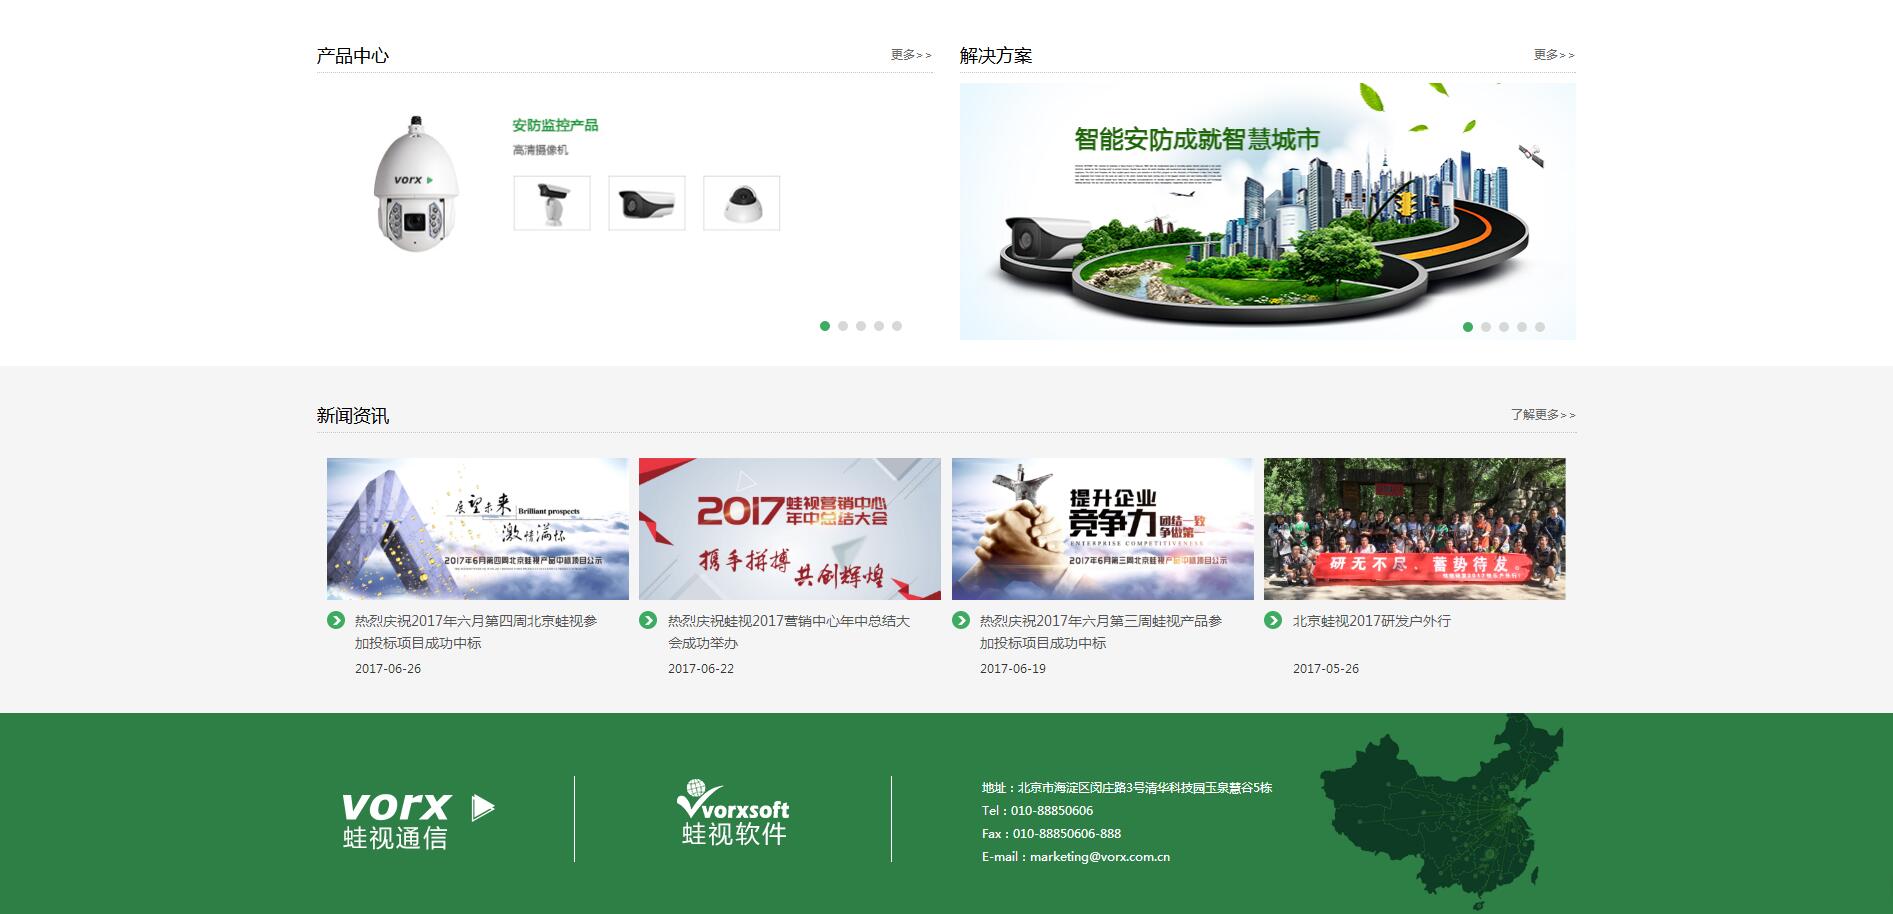Image resolution: width=1893 pixels, height=914 pixels.
Task: Click the green arrow beside the 营销中心年中总结 news
Action: (x=649, y=622)
